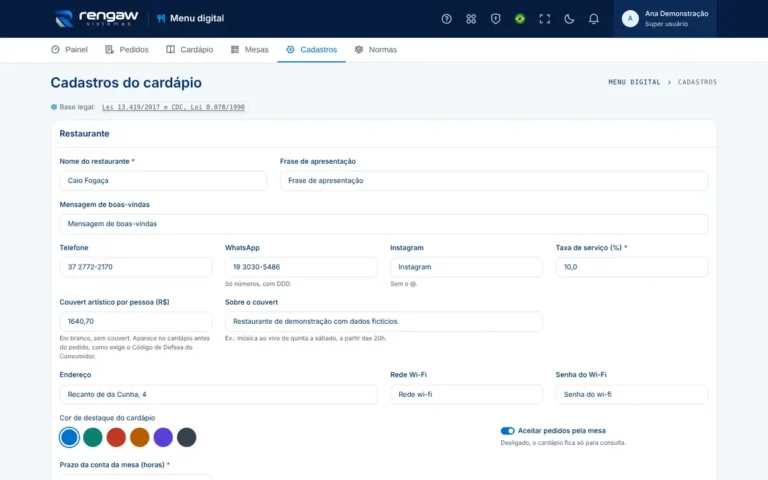Focus the Mensagem de boas-vindas field
Image resolution: width=768 pixels, height=480 pixels.
pos(384,224)
